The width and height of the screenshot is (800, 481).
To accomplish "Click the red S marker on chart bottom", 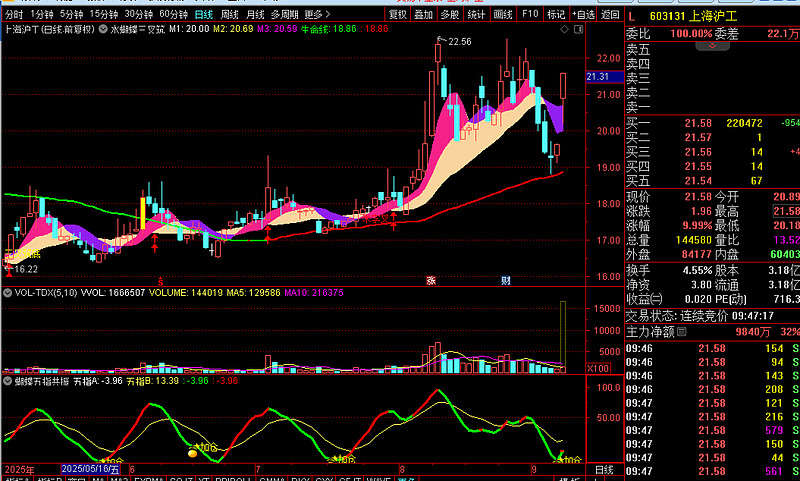I will point(162,280).
